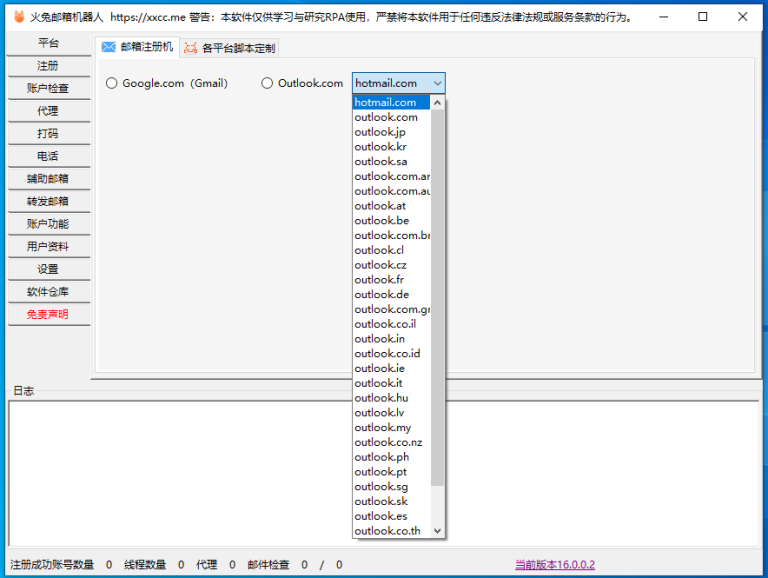Open the 注册 sidebar section

tap(48, 66)
